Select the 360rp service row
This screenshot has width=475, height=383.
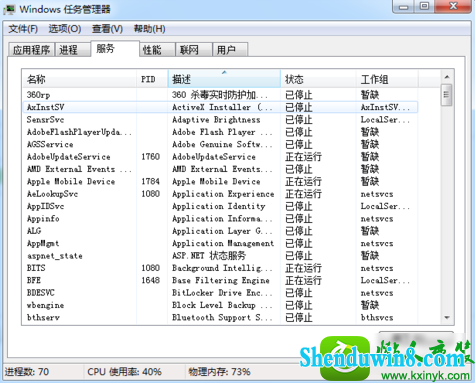[220, 95]
